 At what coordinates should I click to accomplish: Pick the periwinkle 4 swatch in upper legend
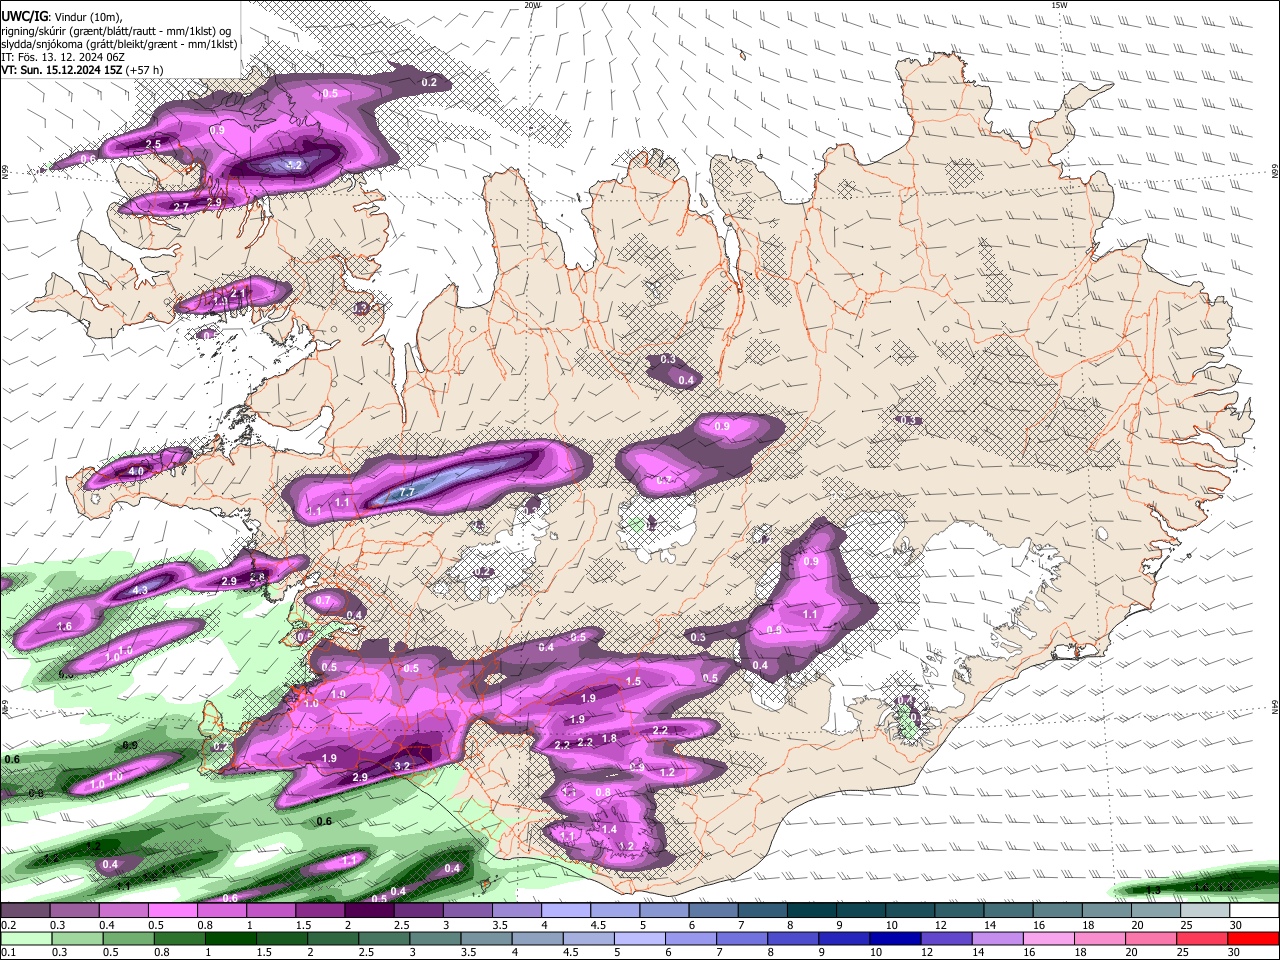tap(565, 911)
